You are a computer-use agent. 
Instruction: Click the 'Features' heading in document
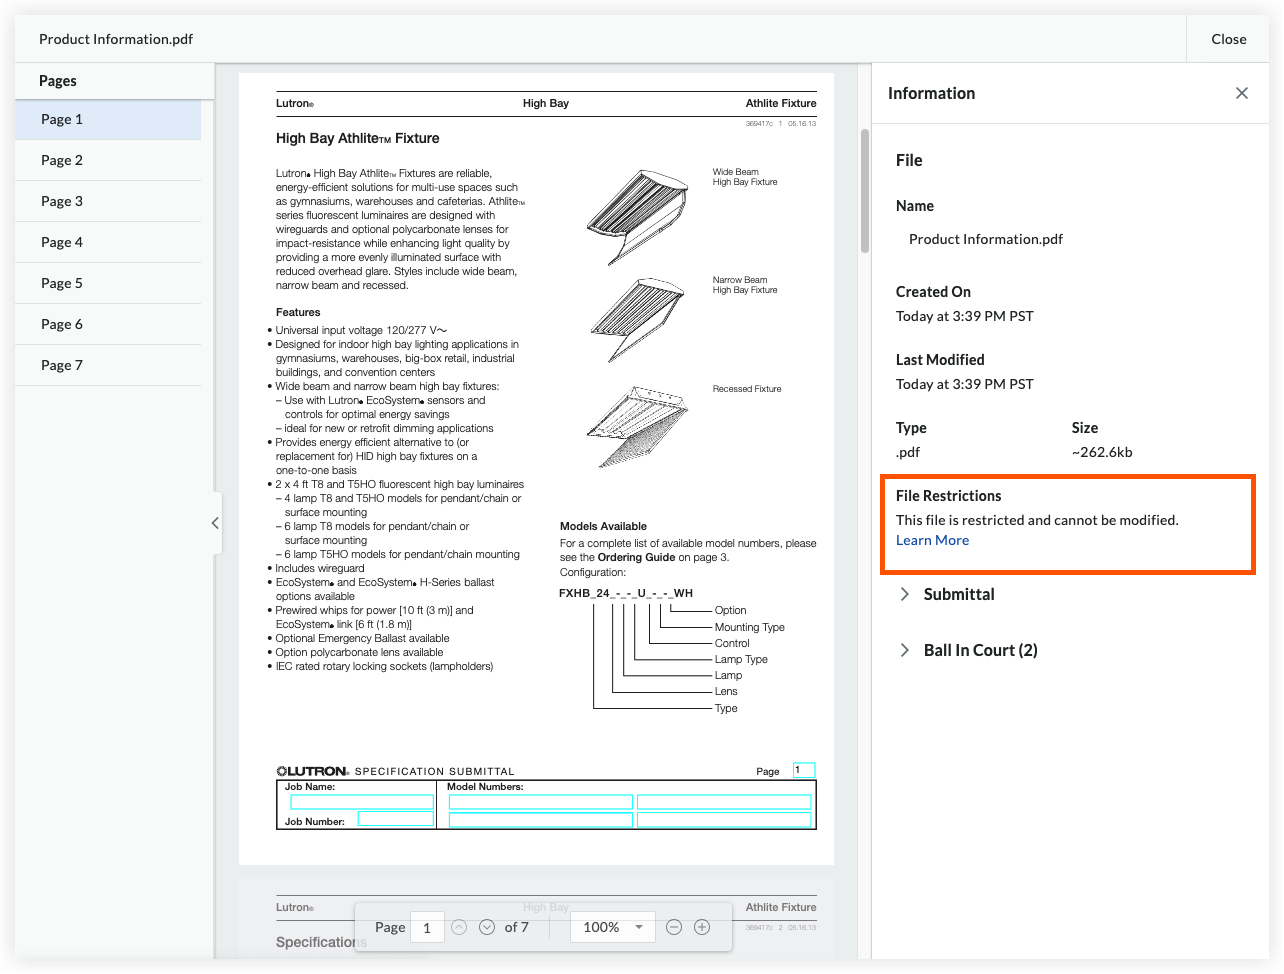point(298,312)
